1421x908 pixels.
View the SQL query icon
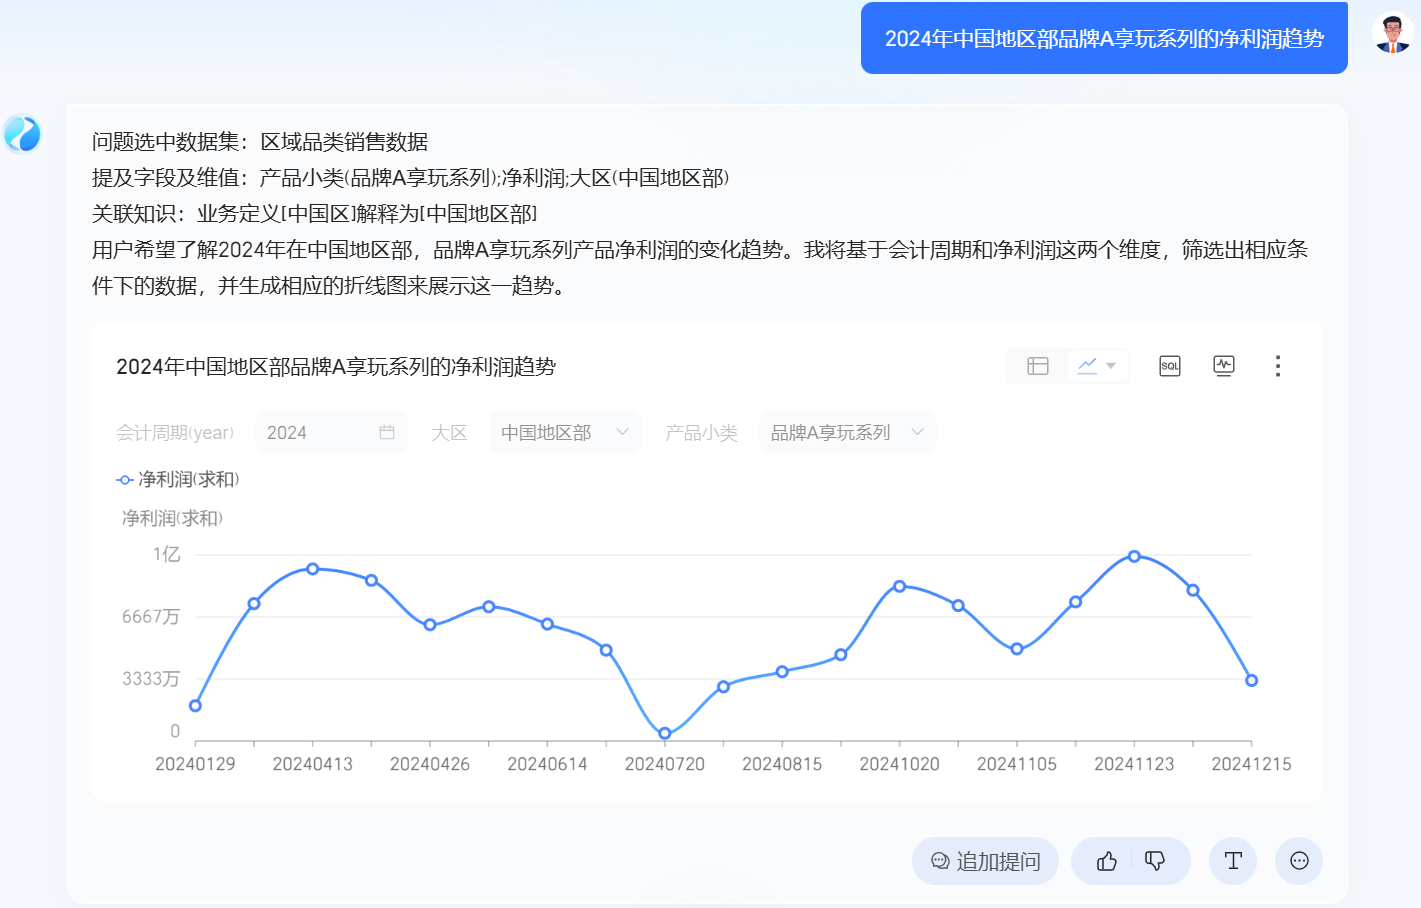[x=1170, y=366]
